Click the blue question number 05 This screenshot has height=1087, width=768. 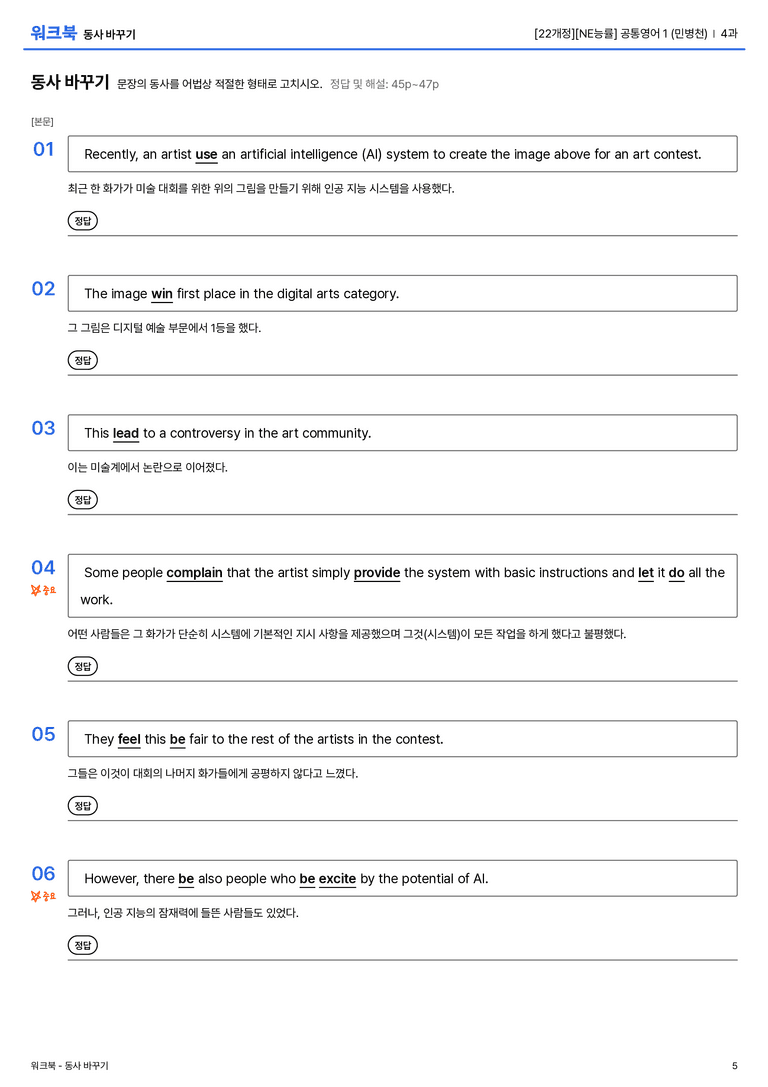coord(44,734)
